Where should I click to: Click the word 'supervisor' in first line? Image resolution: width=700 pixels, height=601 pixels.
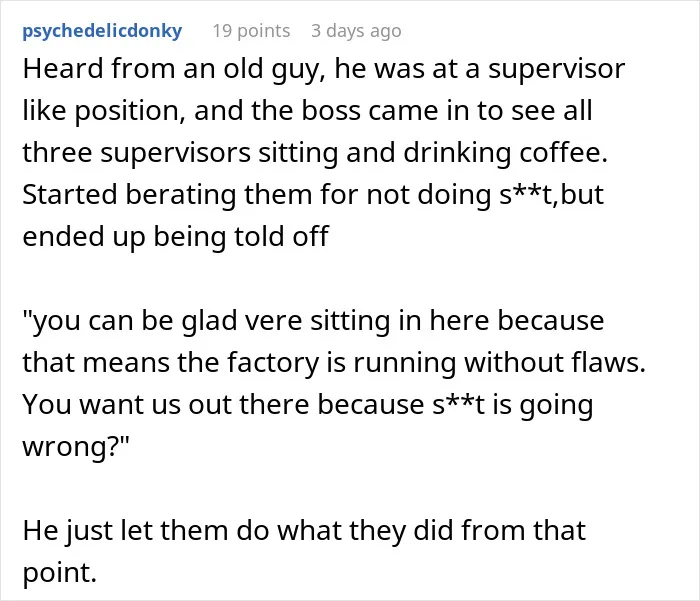point(556,69)
